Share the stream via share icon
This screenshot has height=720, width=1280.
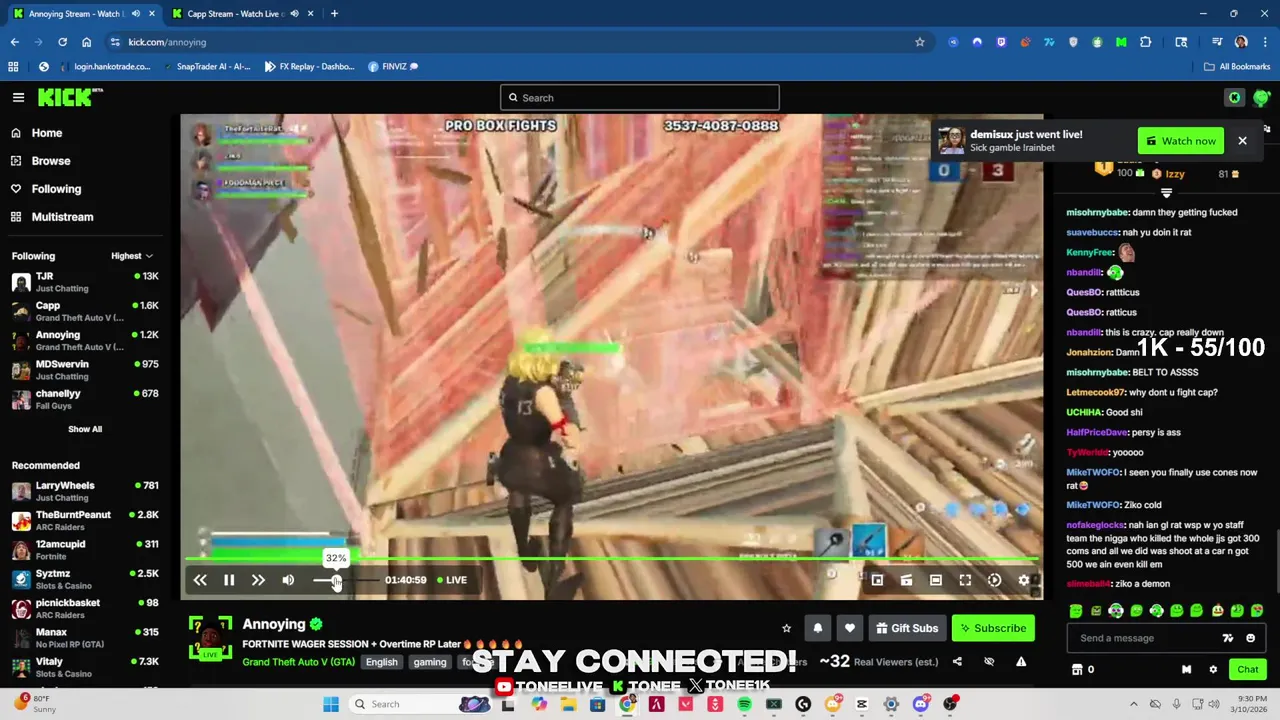point(957,662)
